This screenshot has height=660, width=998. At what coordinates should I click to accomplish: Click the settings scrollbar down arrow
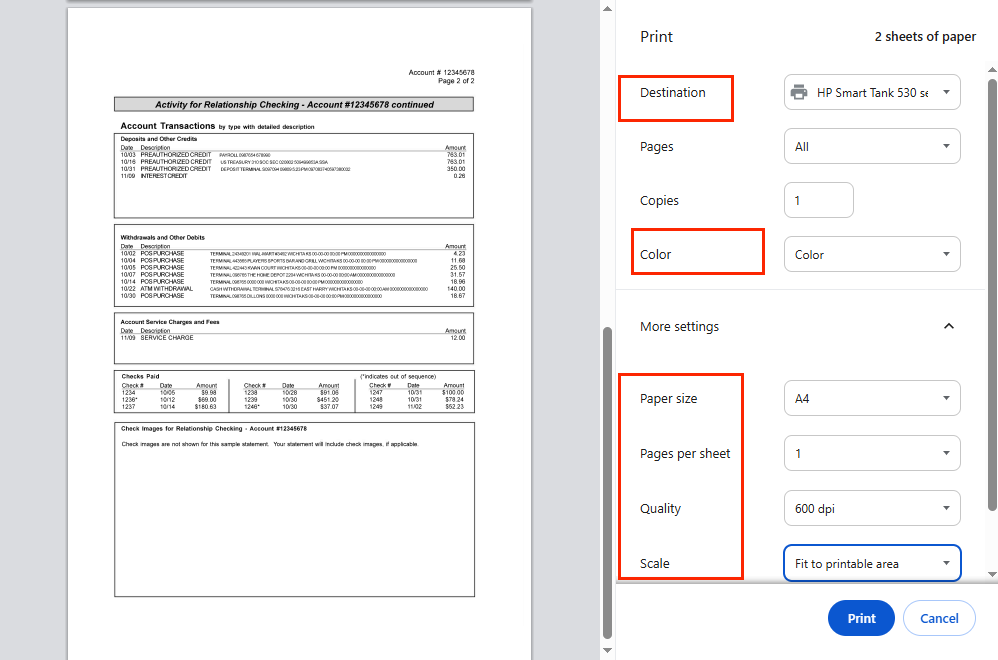992,574
